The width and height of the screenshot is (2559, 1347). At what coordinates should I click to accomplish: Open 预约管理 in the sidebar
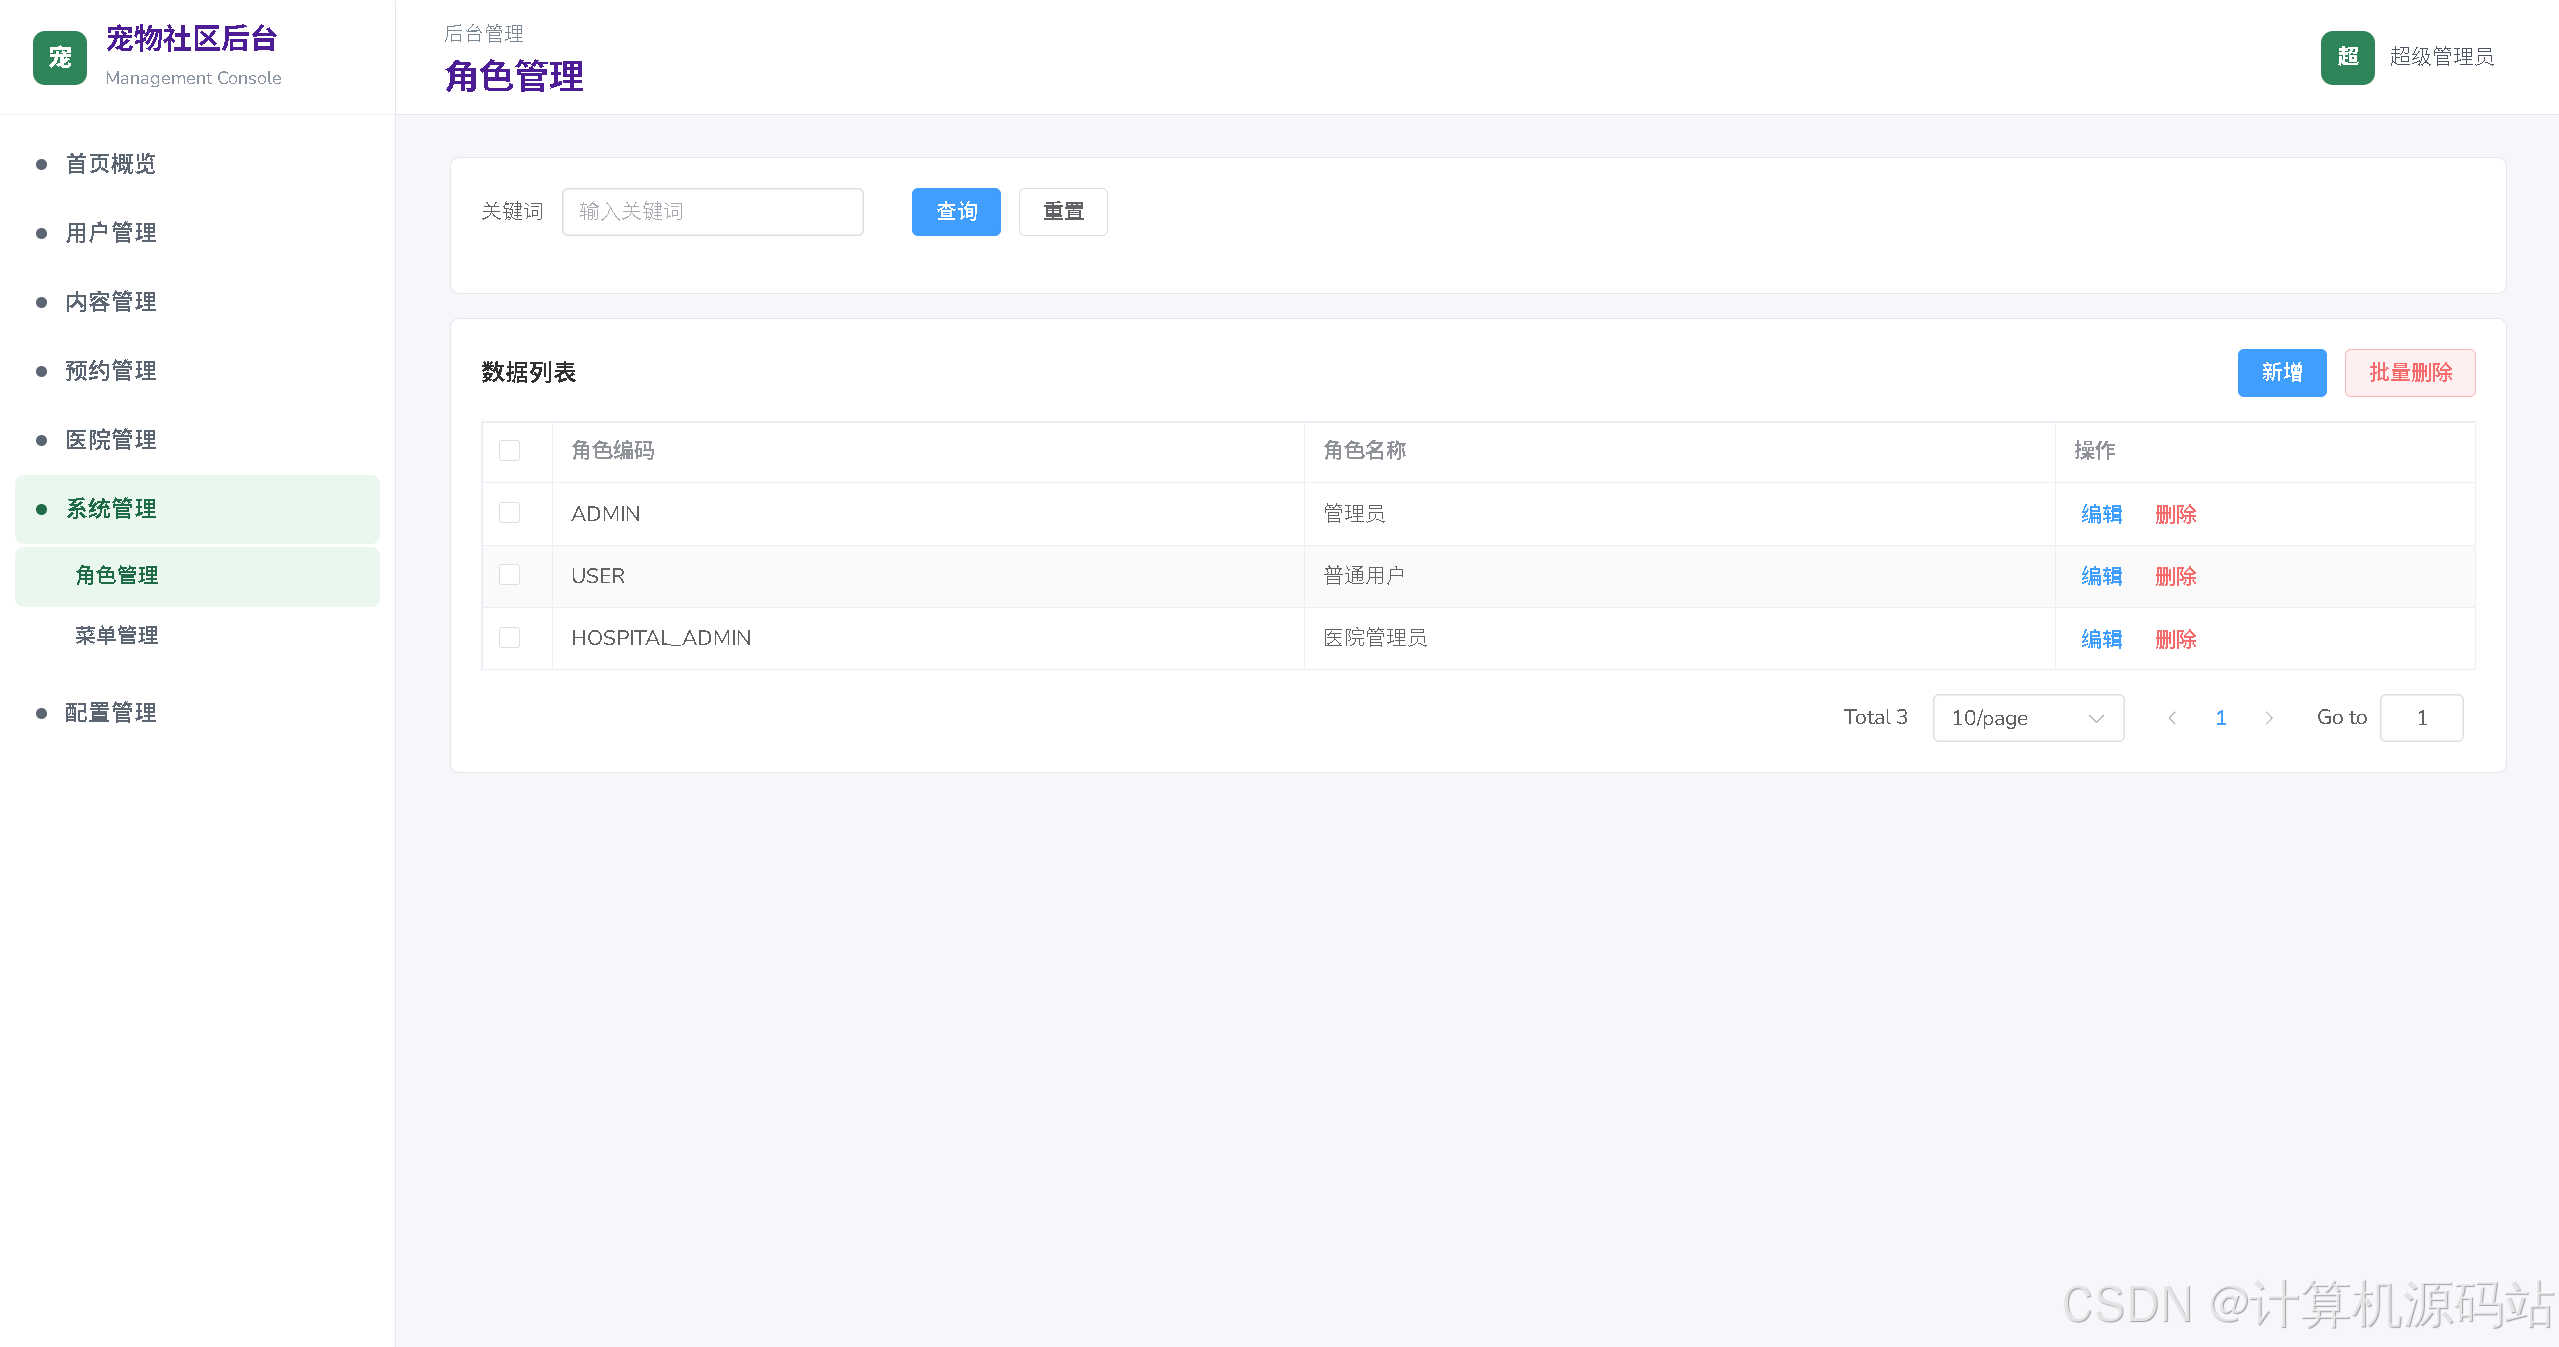197,371
